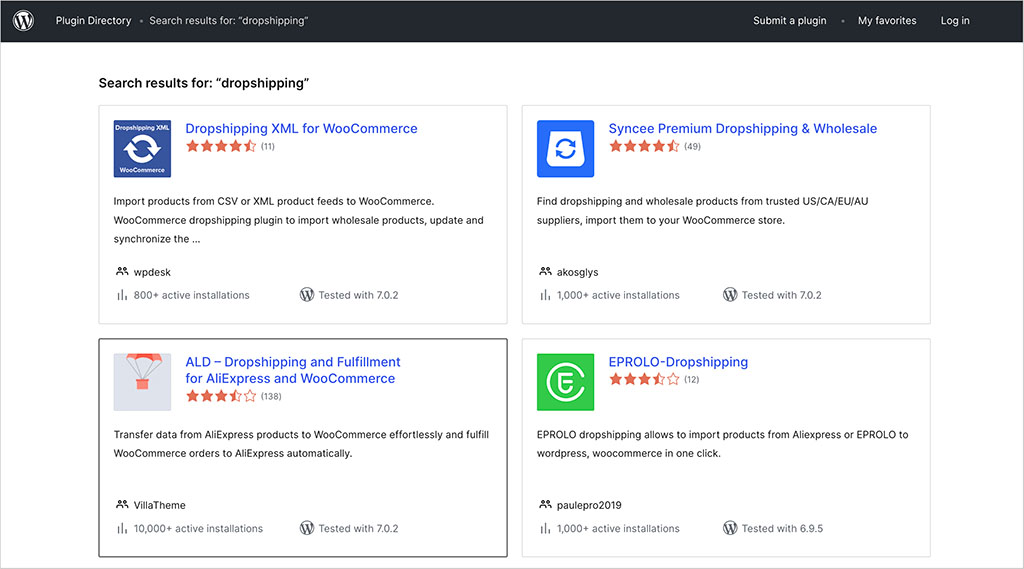The width and height of the screenshot is (1024, 569).
Task: Click the Search results for dropshipping breadcrumb
Action: [x=229, y=21]
